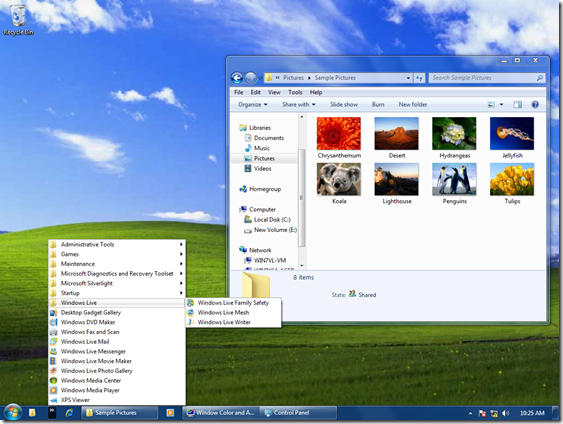The height and width of the screenshot is (424, 563).
Task: Open the Organize dropdown
Action: tap(252, 104)
